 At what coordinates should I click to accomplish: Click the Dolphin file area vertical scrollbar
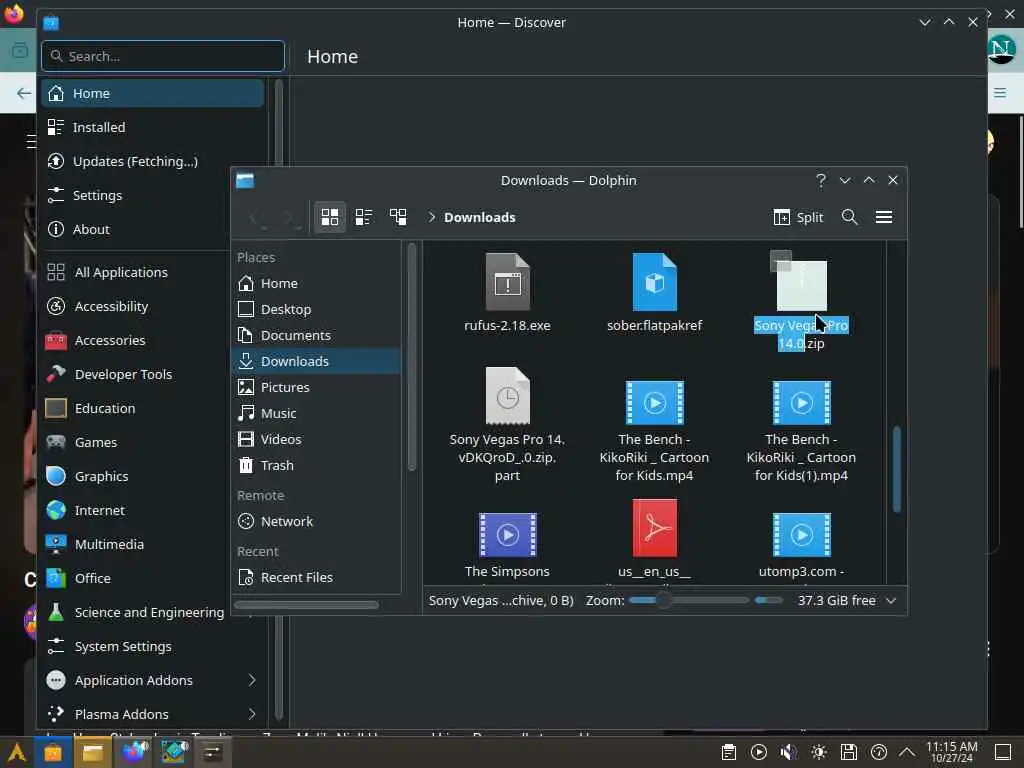(897, 469)
